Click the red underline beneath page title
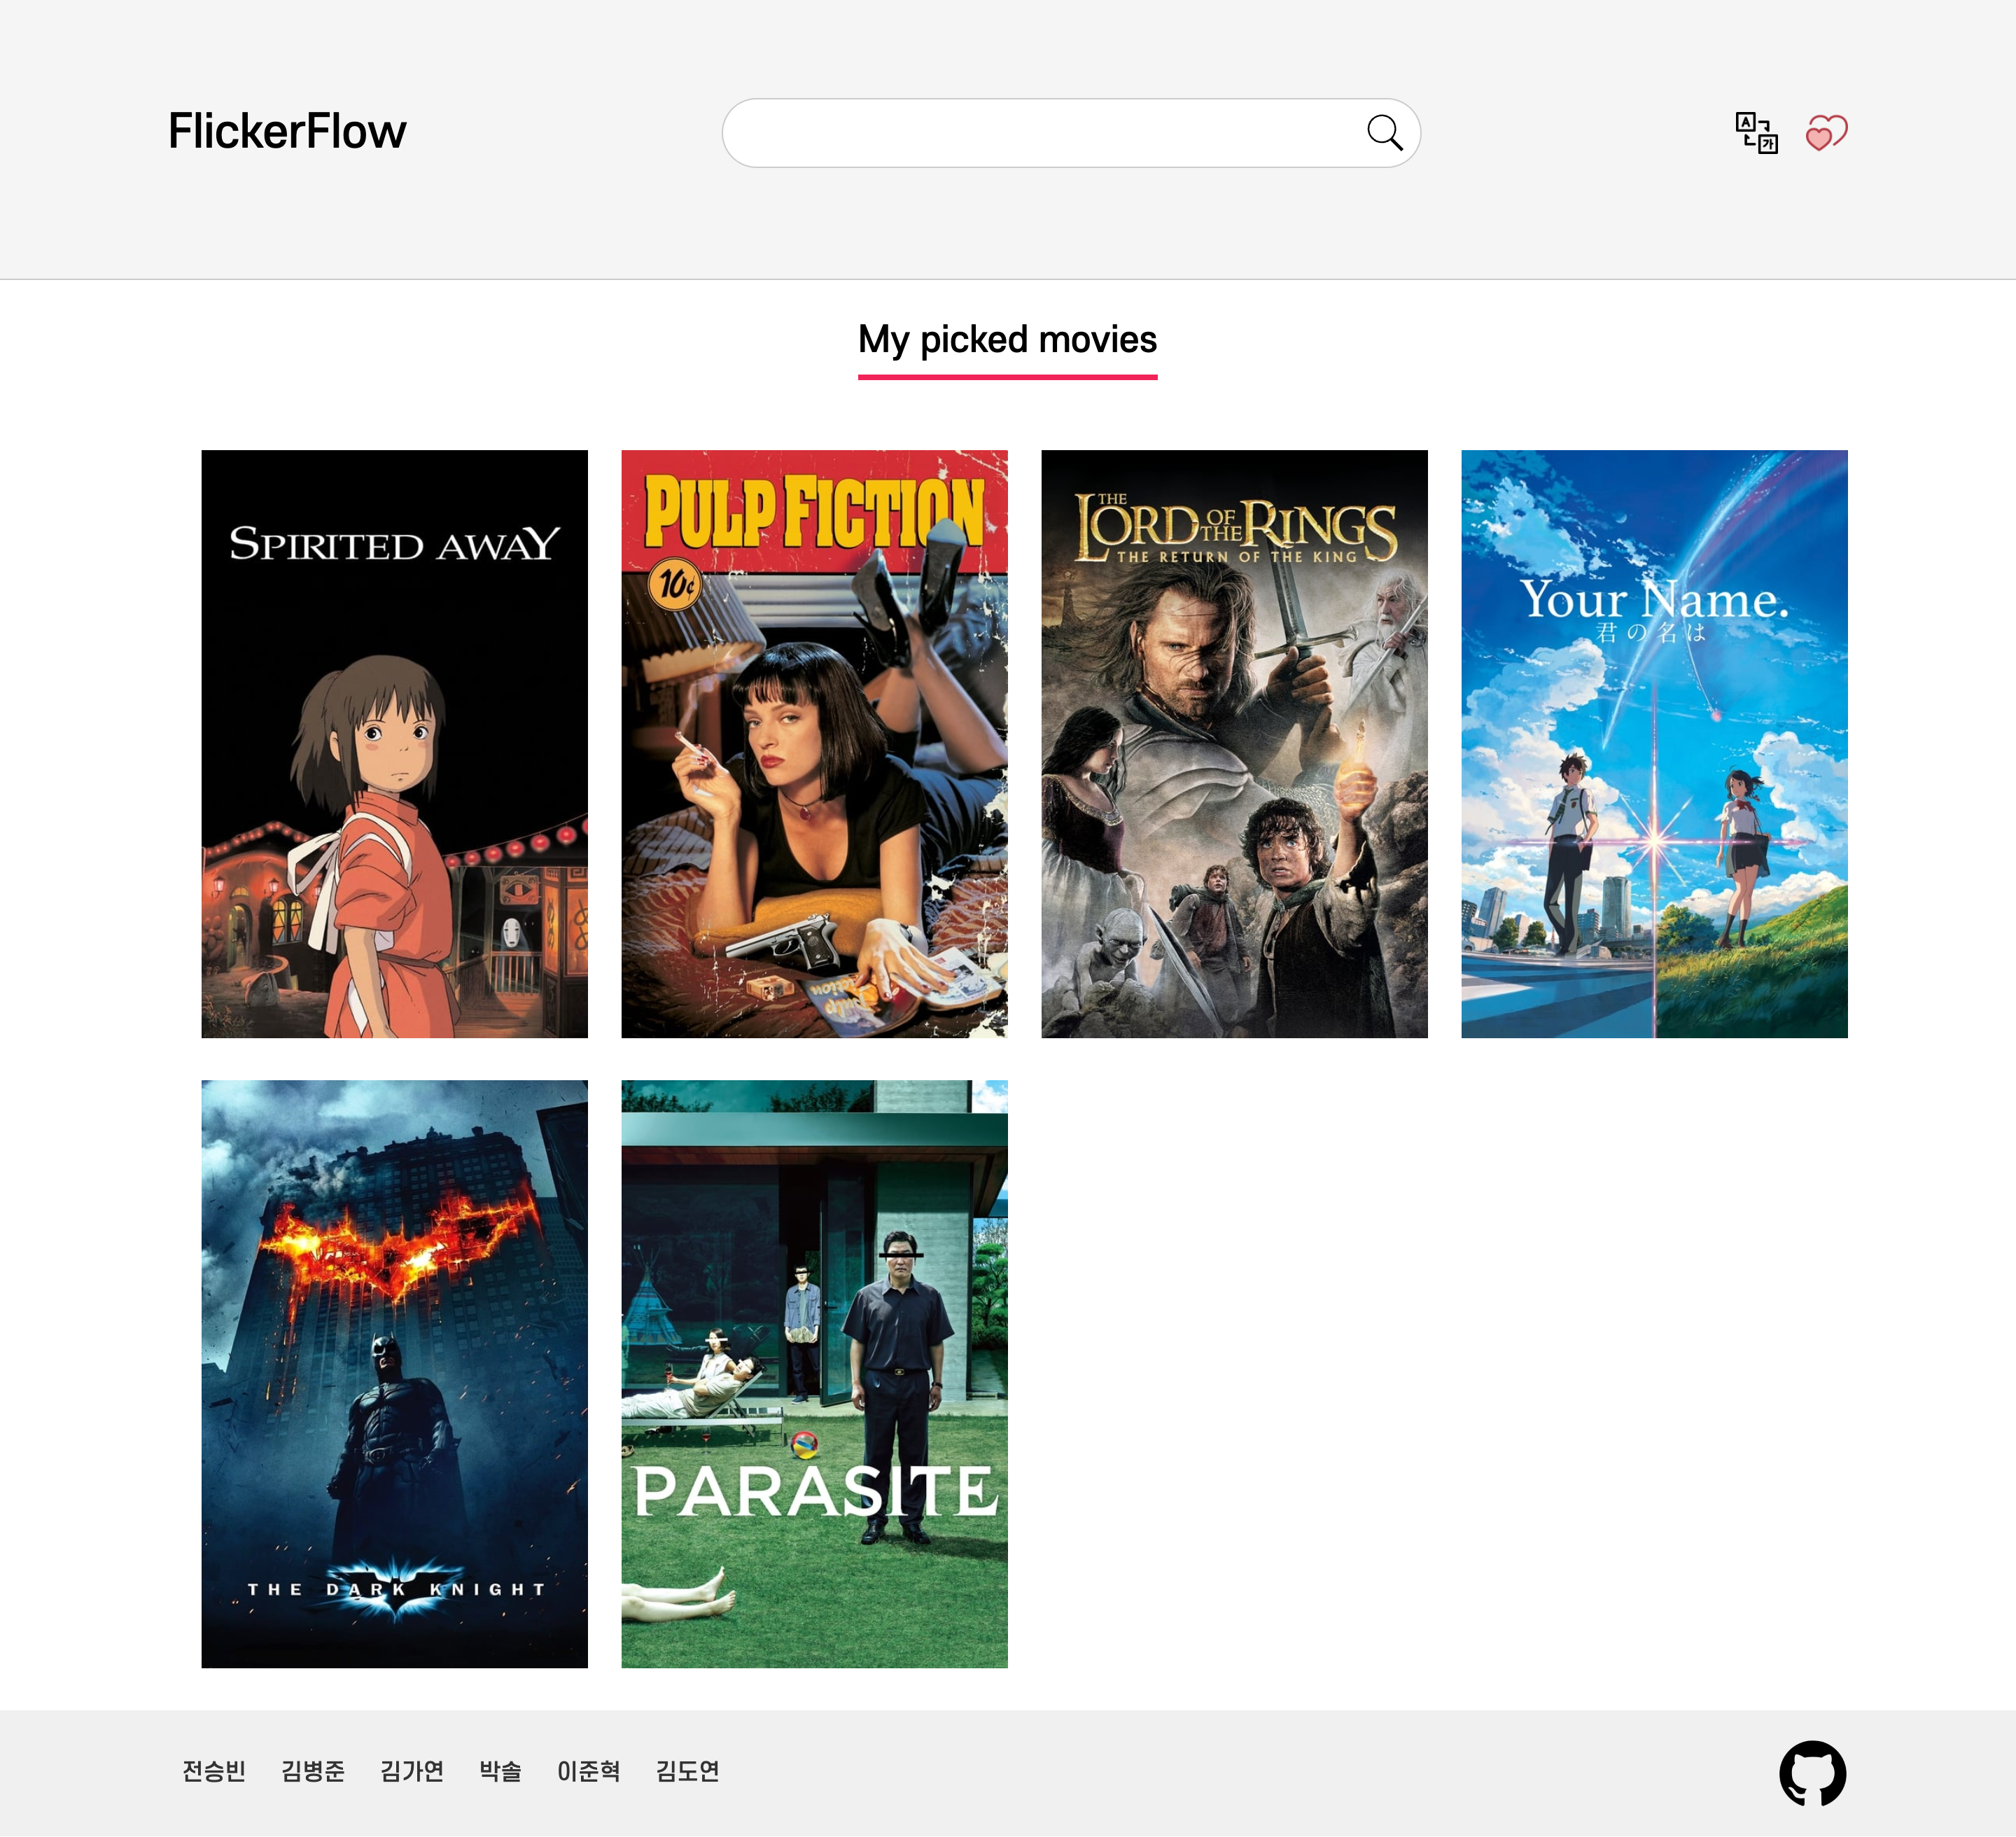2016x1837 pixels. [1007, 377]
